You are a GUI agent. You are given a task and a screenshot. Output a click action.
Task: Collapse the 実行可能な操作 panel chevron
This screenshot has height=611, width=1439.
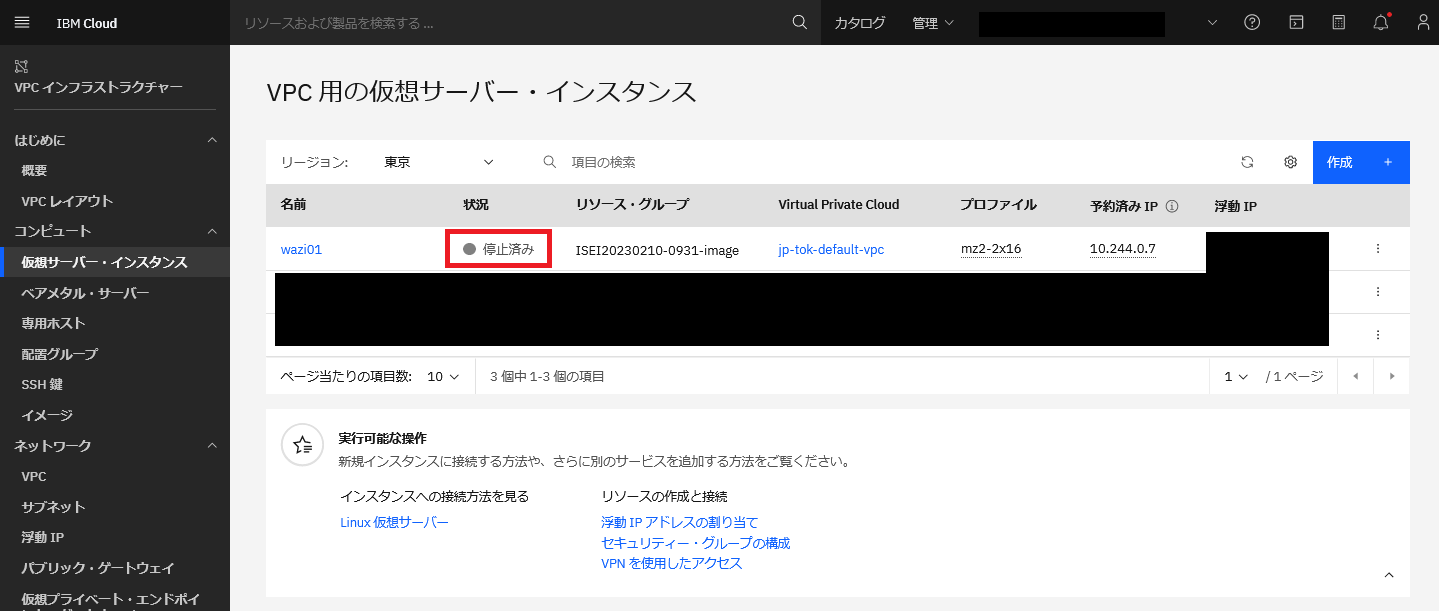[x=1389, y=575]
